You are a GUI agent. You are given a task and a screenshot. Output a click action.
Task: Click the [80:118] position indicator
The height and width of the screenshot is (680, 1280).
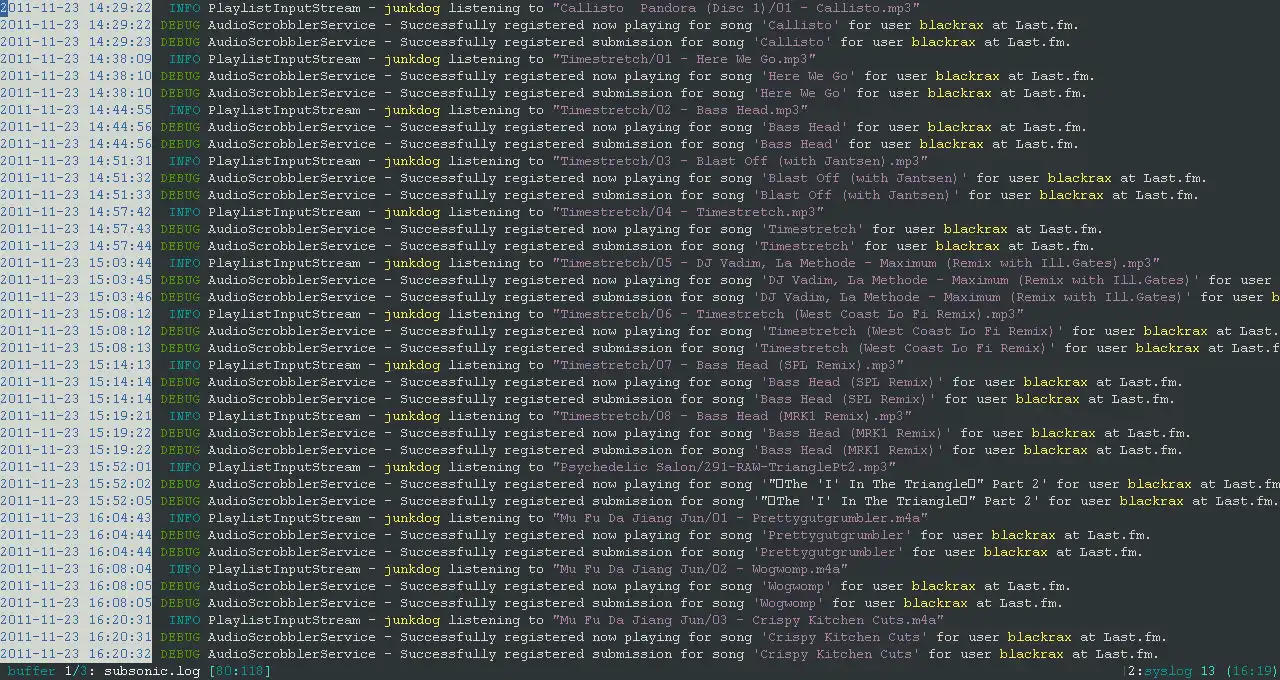[240, 671]
